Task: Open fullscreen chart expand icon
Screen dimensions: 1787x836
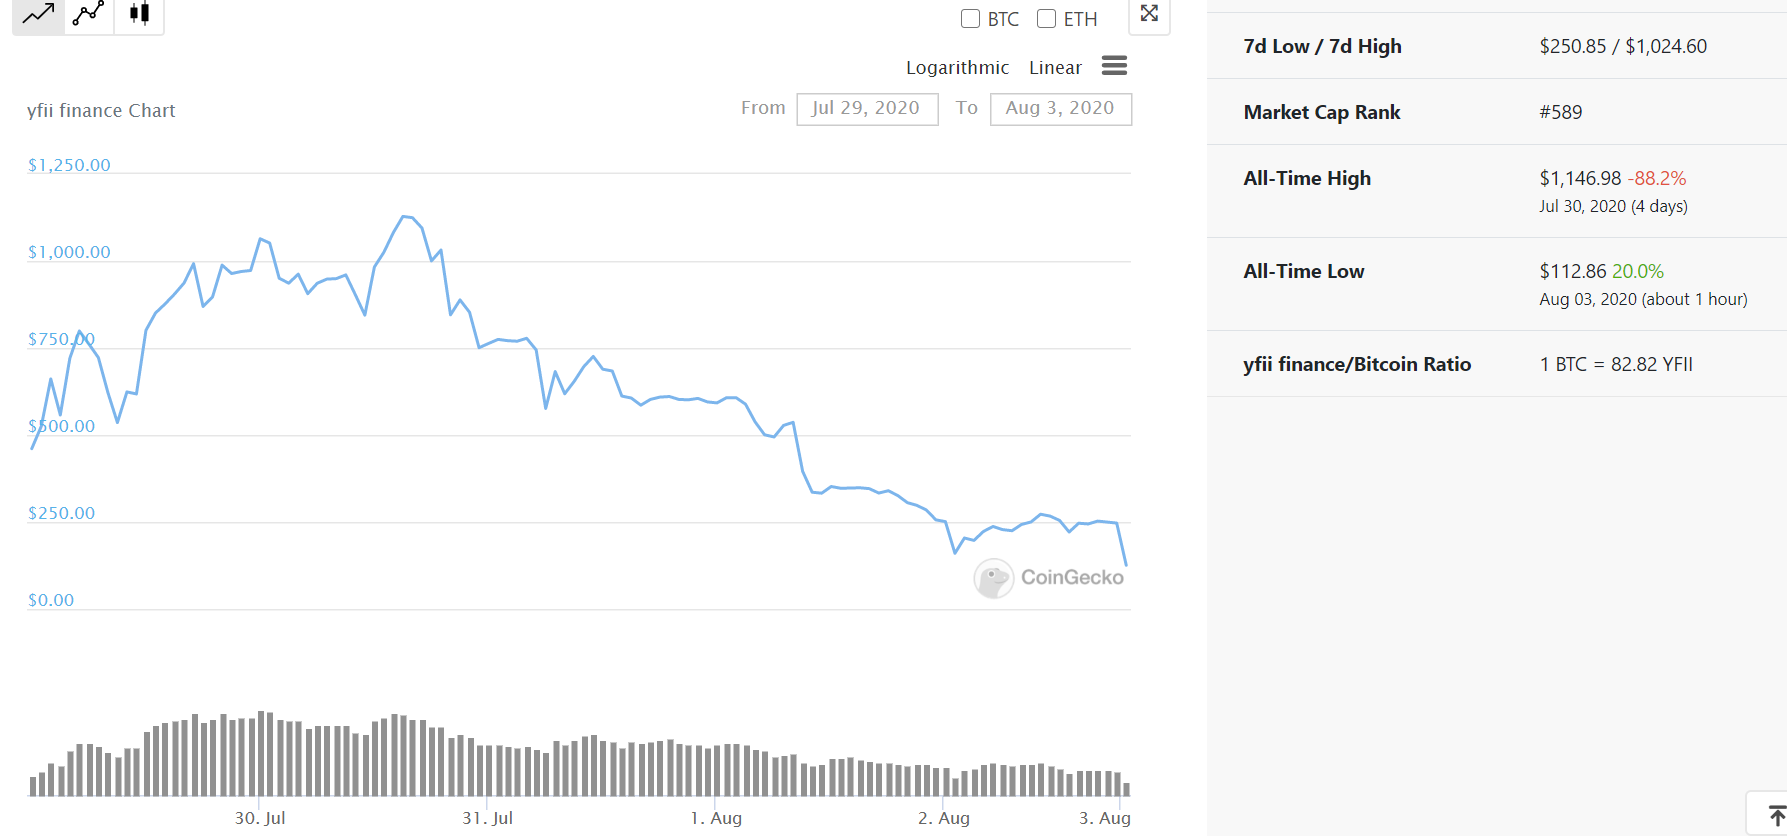Action: pyautogui.click(x=1149, y=14)
